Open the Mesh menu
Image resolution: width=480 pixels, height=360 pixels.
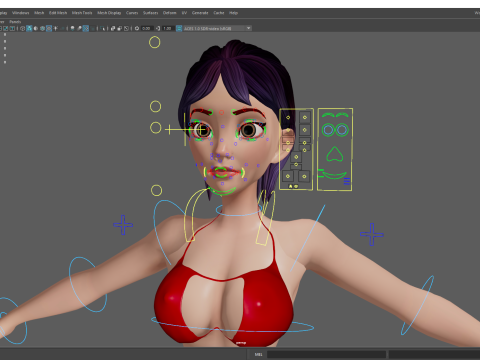pyautogui.click(x=39, y=13)
